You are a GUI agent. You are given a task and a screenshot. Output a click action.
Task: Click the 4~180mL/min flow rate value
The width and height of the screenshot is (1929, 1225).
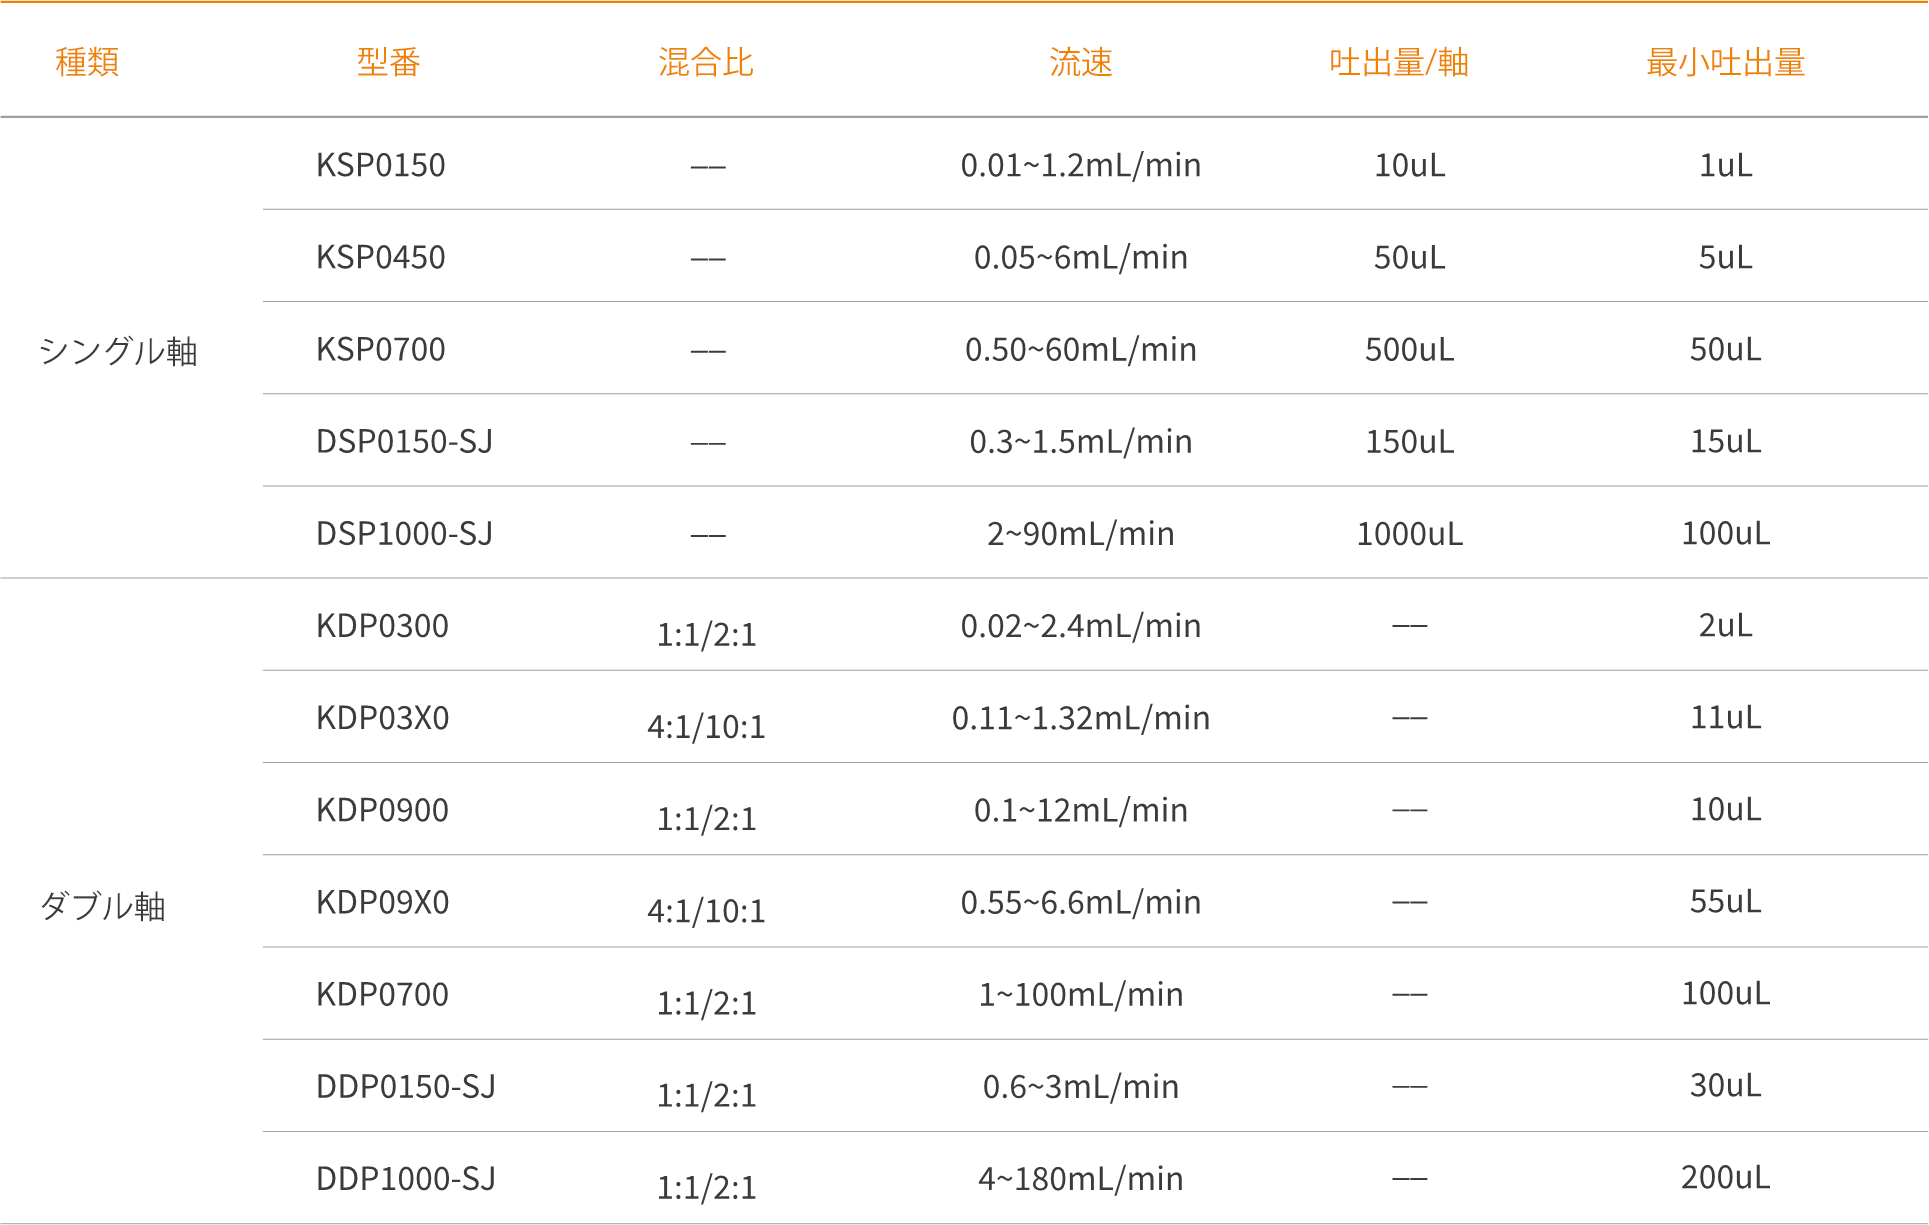coord(1080,1178)
